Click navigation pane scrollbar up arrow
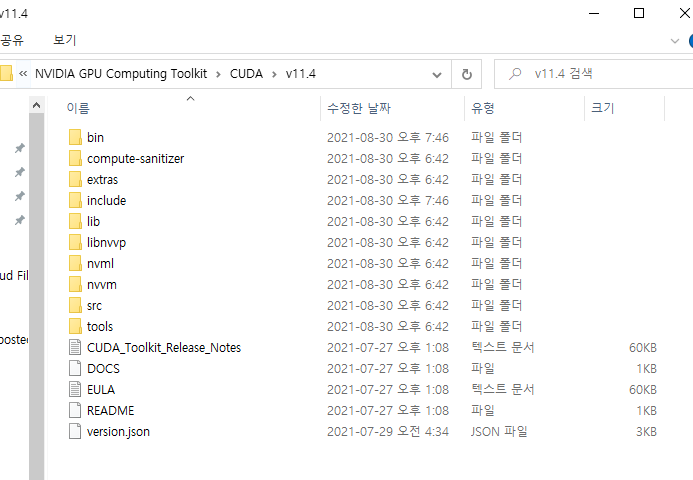Viewport: 693px width, 480px height. pos(37,105)
